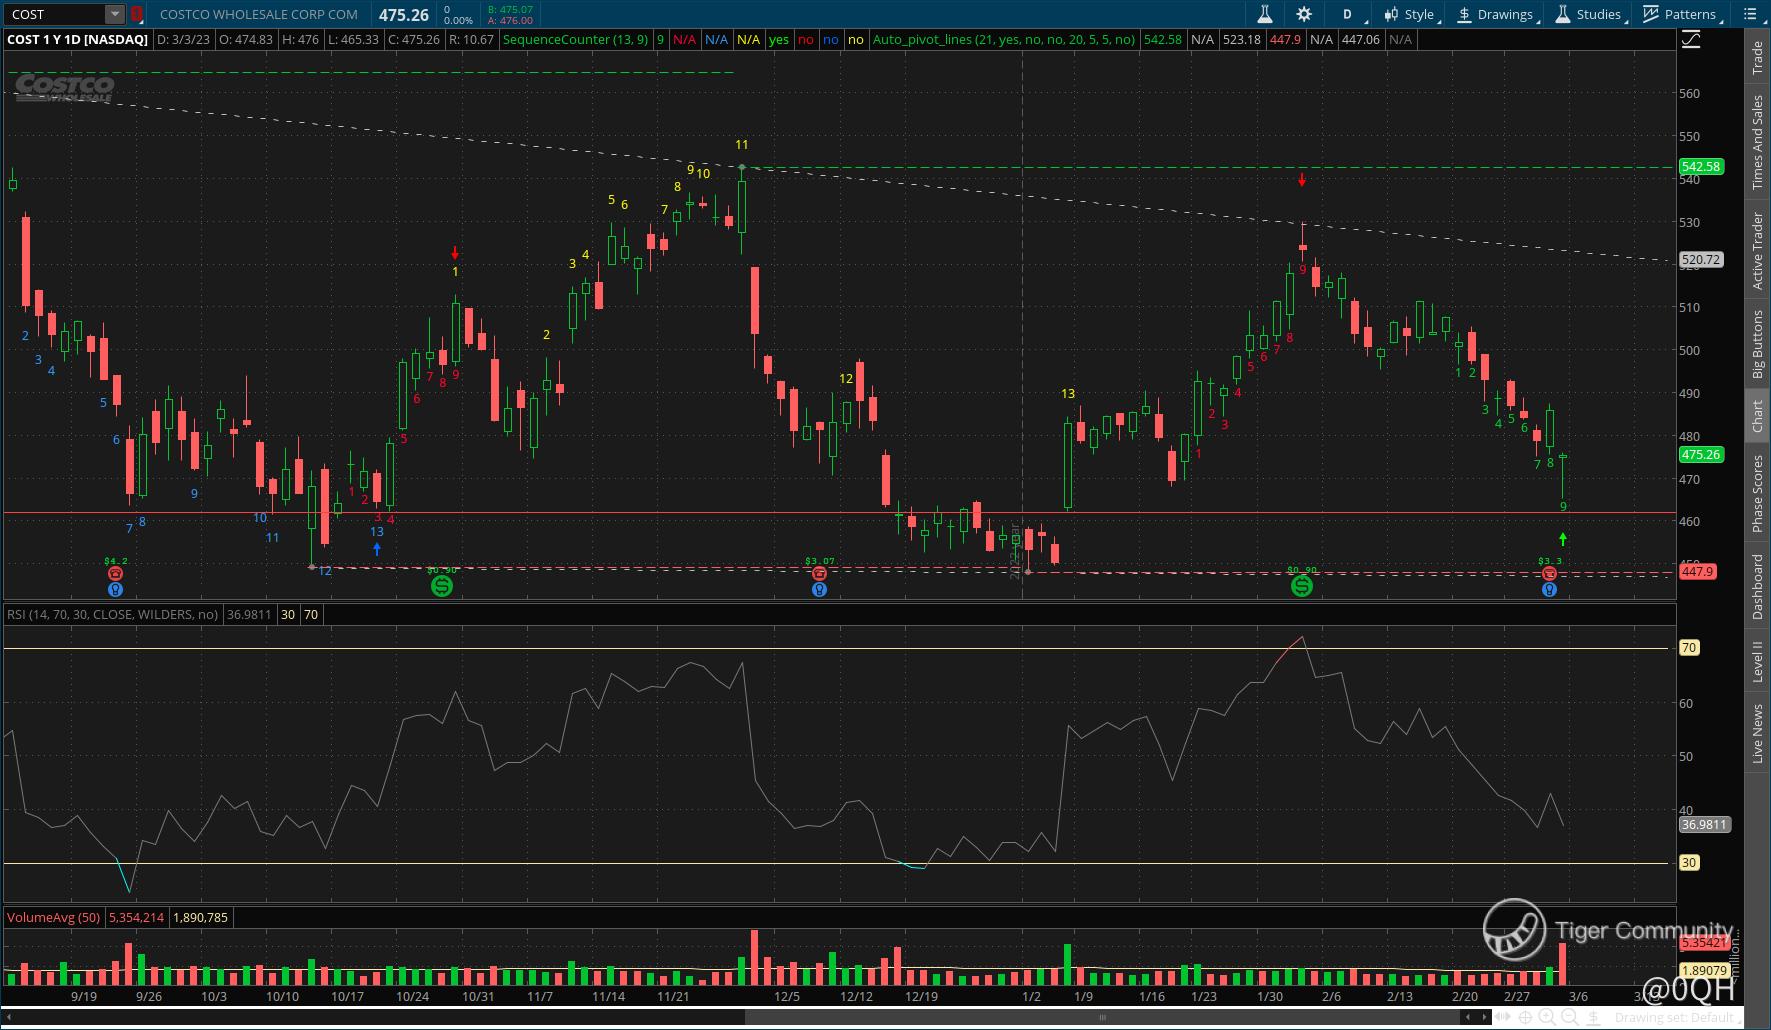The image size is (1771, 1030).
Task: Open the Patterns menu
Action: coord(1681,14)
